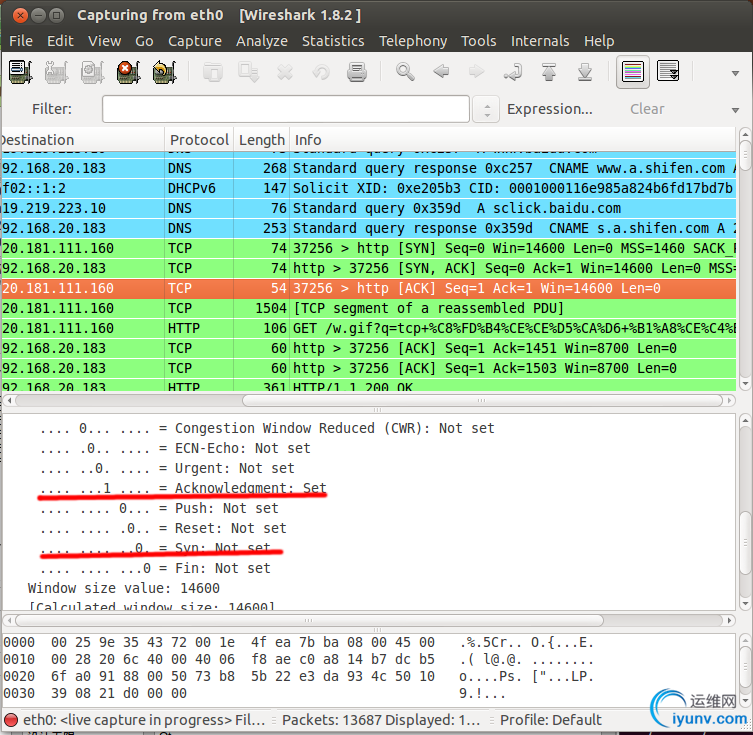Image resolution: width=753 pixels, height=735 pixels.
Task: Open the Statistics menu
Action: 333,41
